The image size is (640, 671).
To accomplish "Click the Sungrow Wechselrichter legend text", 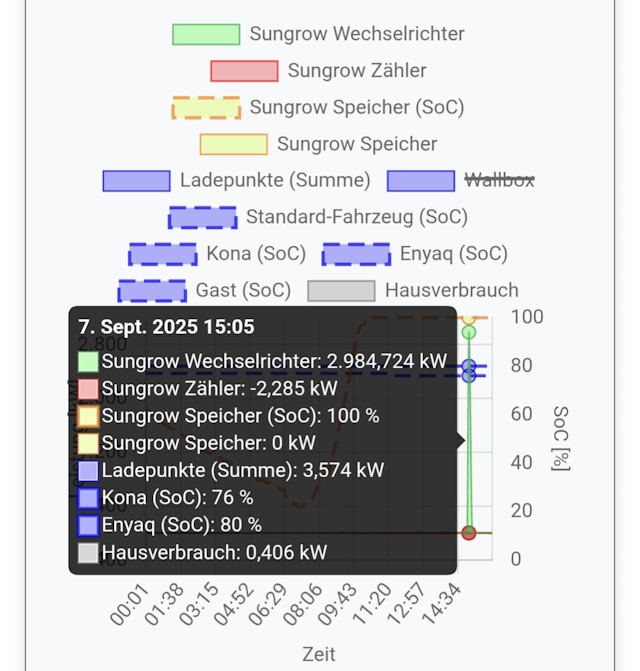I will click(x=357, y=34).
